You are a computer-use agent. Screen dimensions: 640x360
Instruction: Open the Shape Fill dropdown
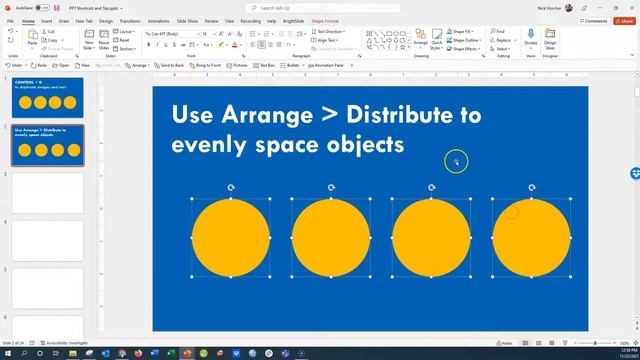tap(460, 31)
